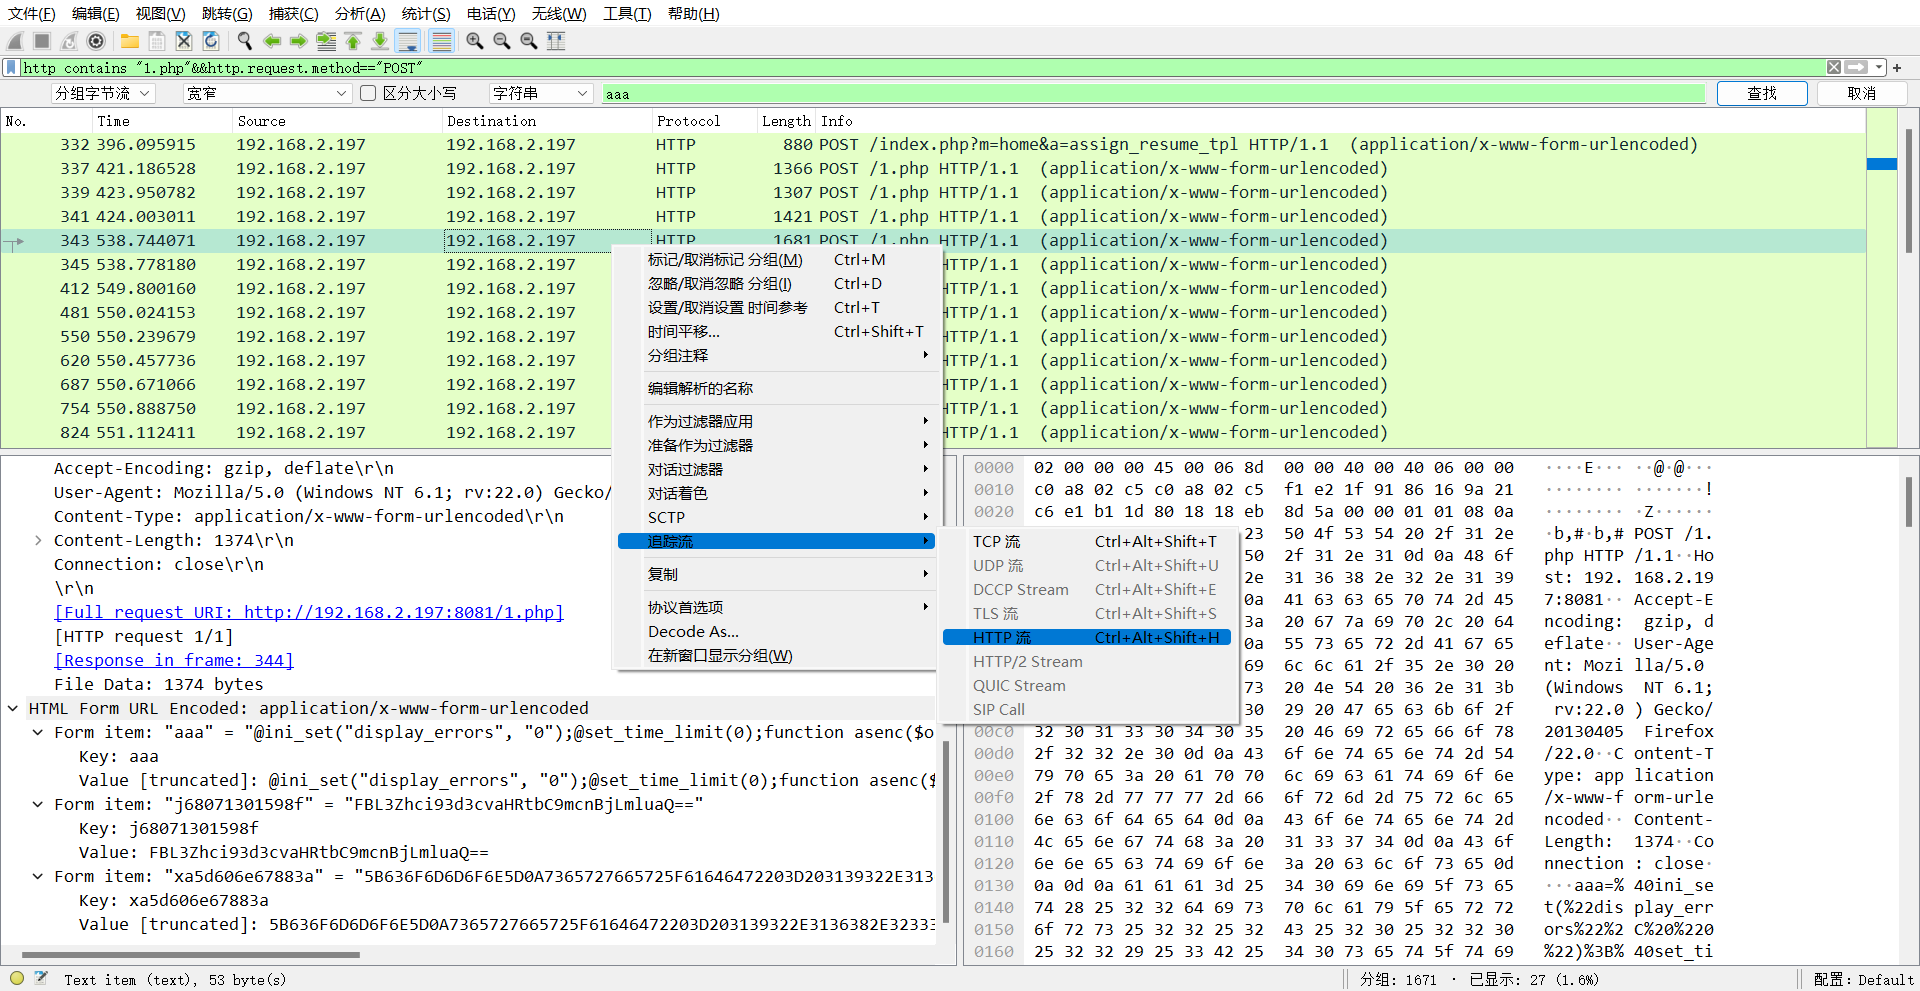
Task: Select HTTP 流 in the follow submenu
Action: pos(1087,637)
